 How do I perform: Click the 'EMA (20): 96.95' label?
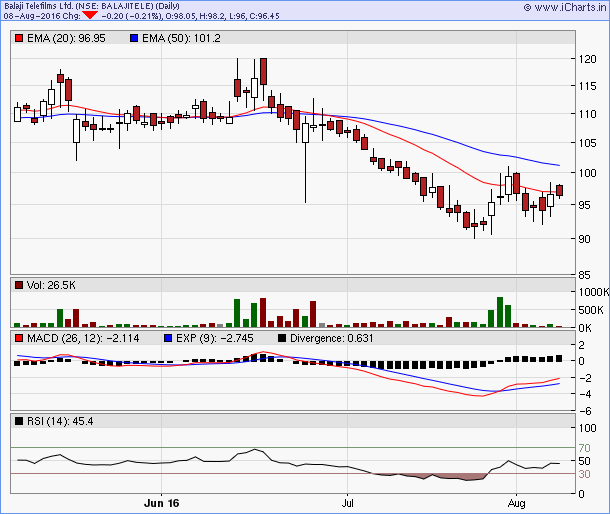point(66,38)
